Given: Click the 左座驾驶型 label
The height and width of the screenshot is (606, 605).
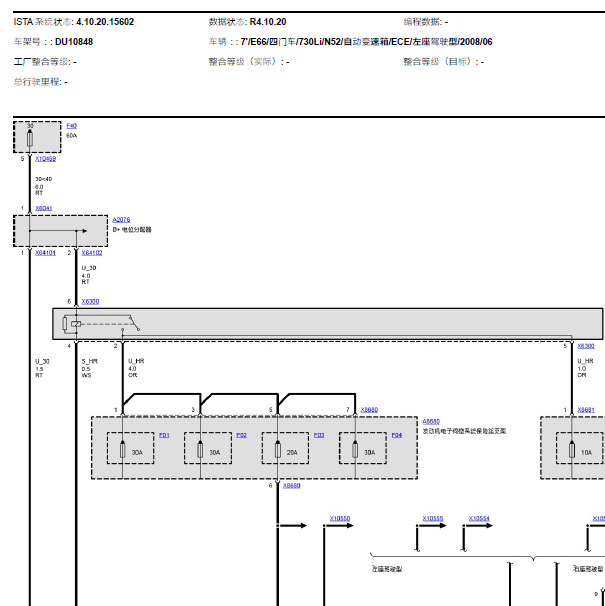Looking at the screenshot, I should (387, 569).
